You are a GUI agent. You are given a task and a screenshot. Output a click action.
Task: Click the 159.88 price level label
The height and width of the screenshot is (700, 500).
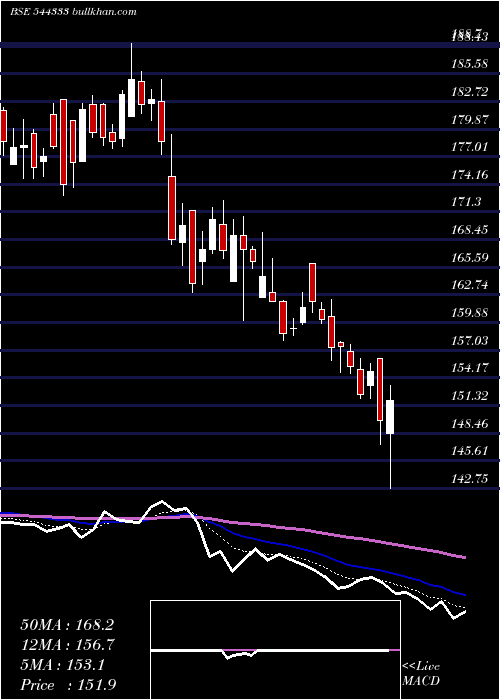coord(469,313)
